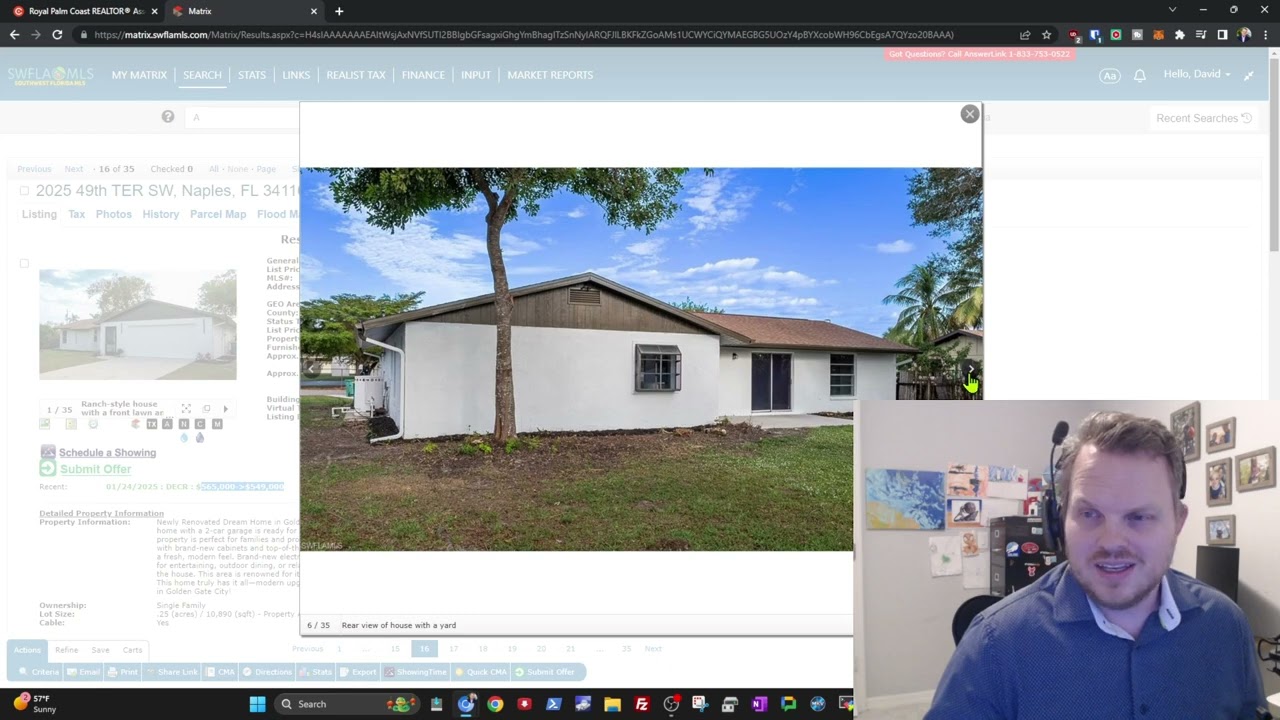Screen dimensions: 1280x720
Task: Click Previous listing in the top navigation
Action: [x=34, y=169]
